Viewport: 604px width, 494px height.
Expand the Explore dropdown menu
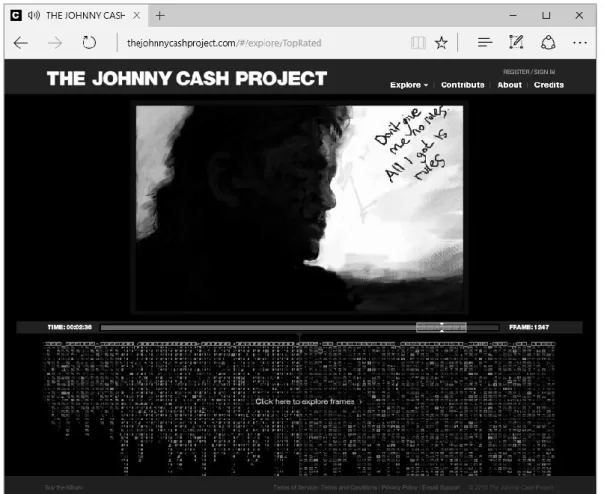[x=409, y=85]
